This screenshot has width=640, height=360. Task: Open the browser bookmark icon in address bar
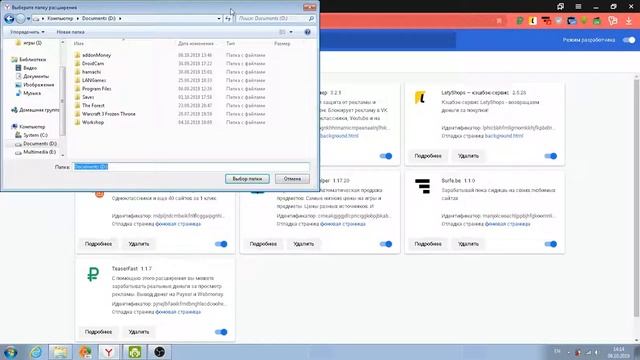click(x=499, y=21)
